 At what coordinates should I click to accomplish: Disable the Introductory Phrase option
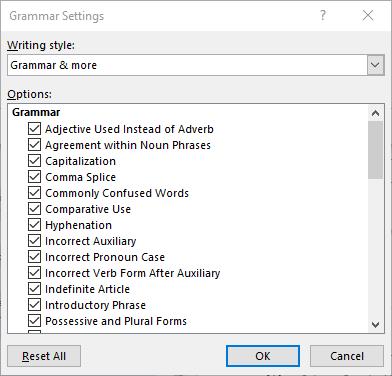coord(35,305)
